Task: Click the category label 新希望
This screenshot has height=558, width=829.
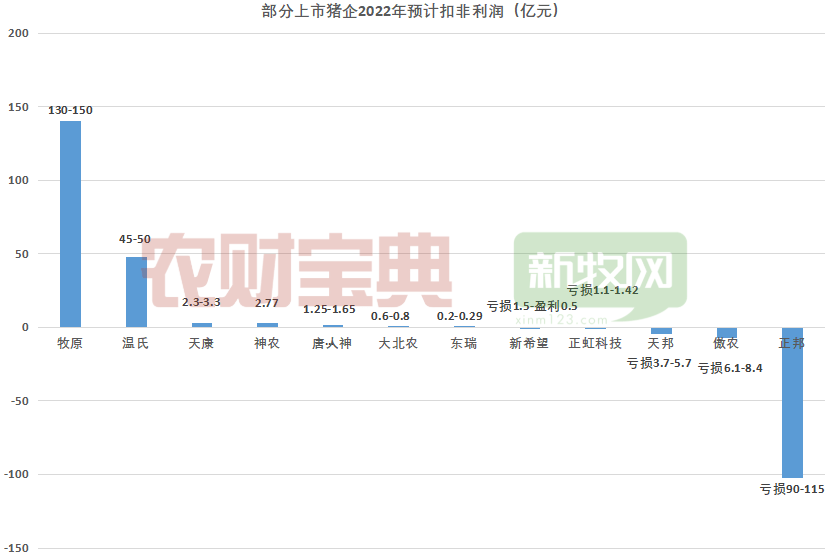Action: [x=529, y=343]
